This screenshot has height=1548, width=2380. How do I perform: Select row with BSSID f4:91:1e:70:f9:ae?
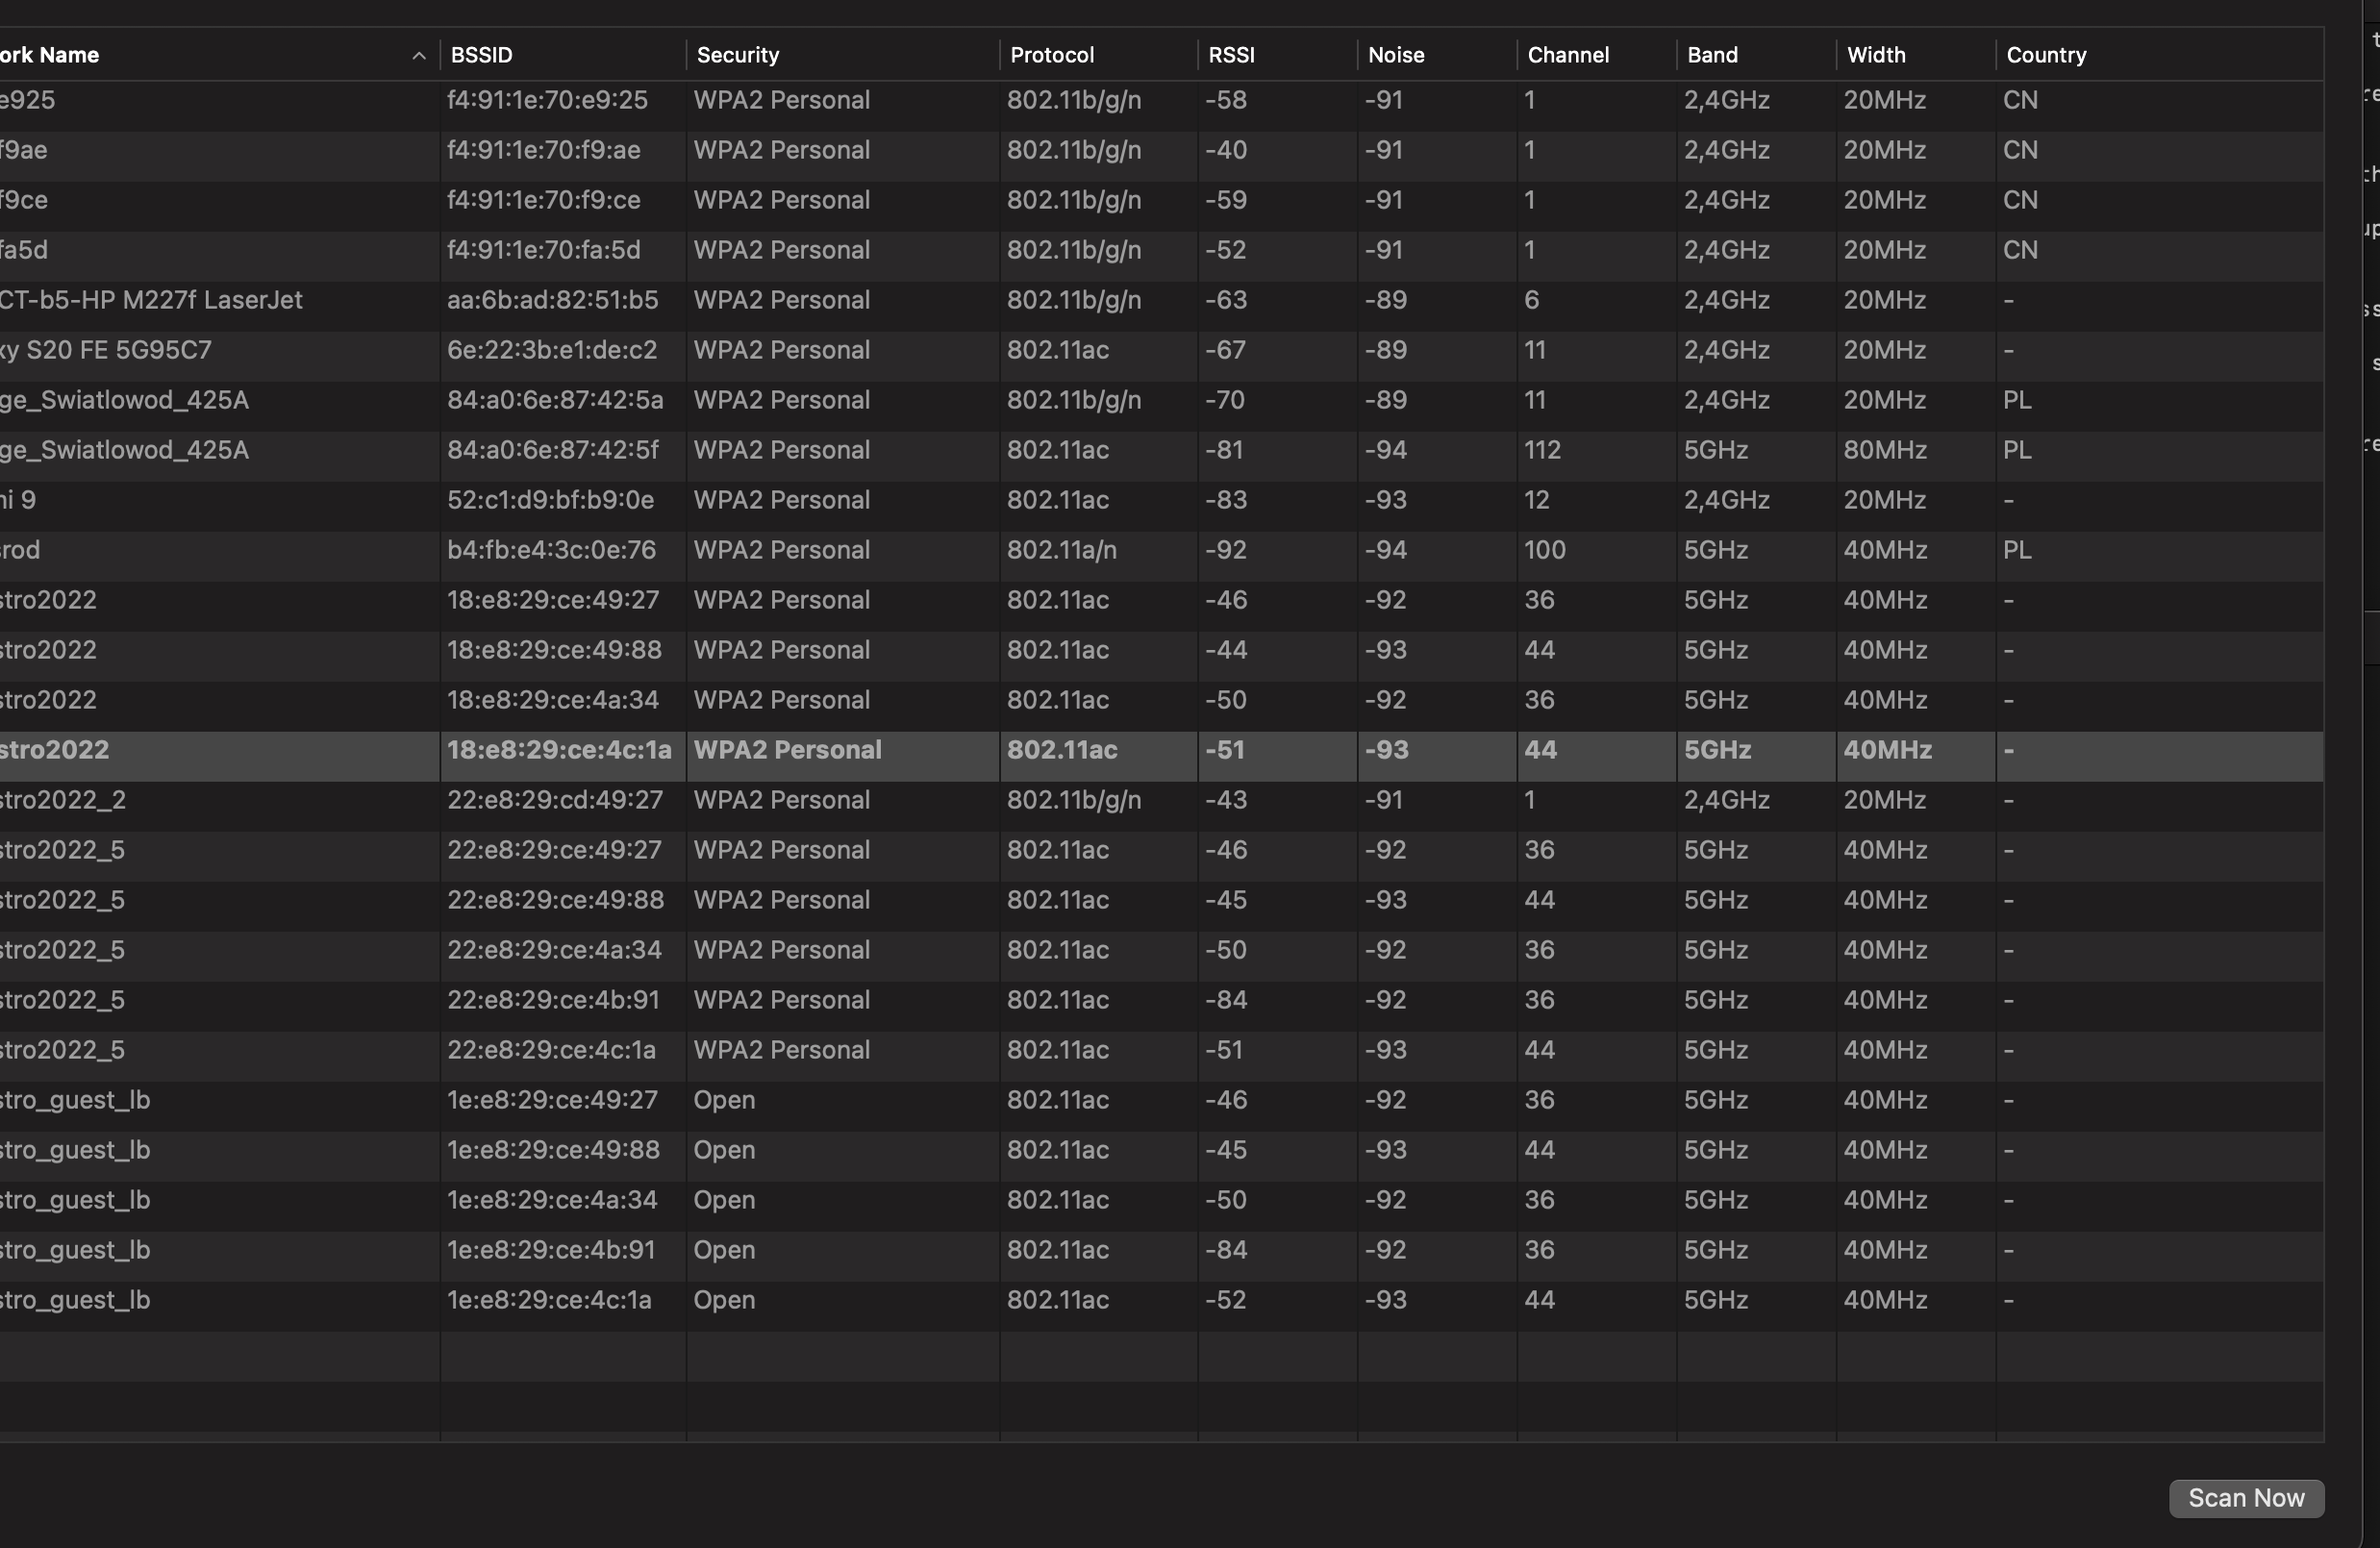[543, 150]
